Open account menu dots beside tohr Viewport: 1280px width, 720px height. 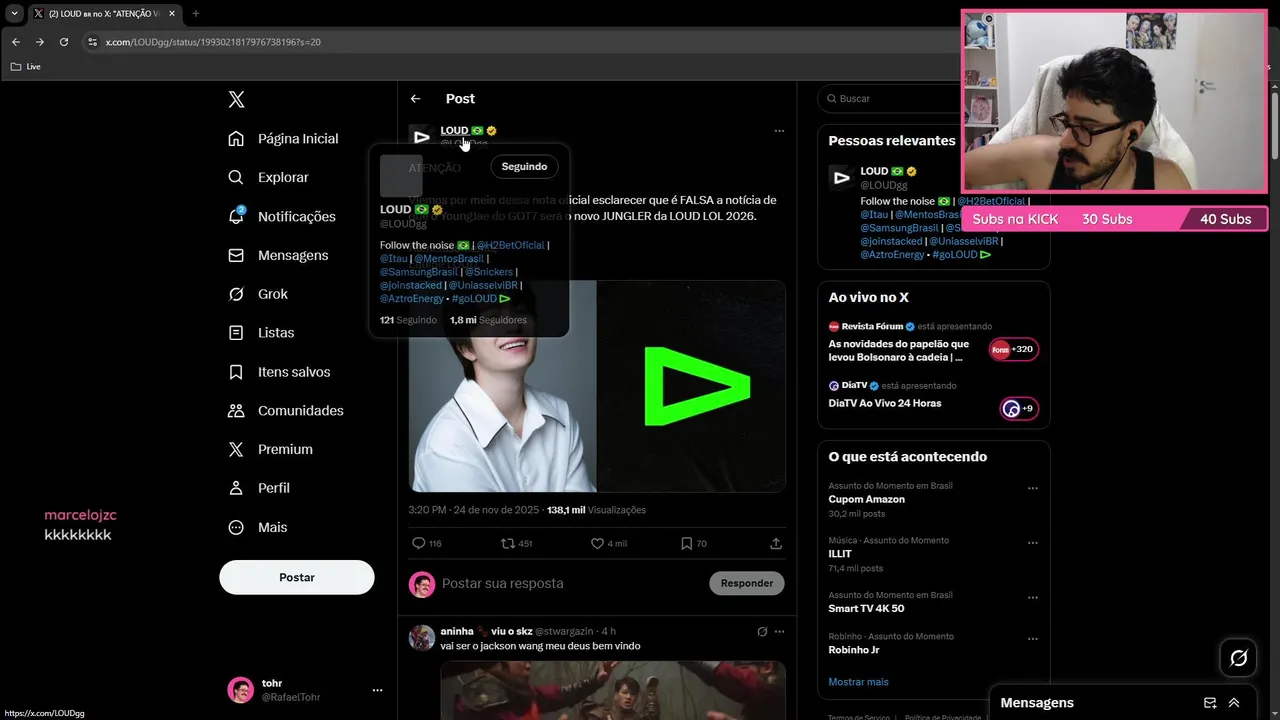tap(377, 690)
